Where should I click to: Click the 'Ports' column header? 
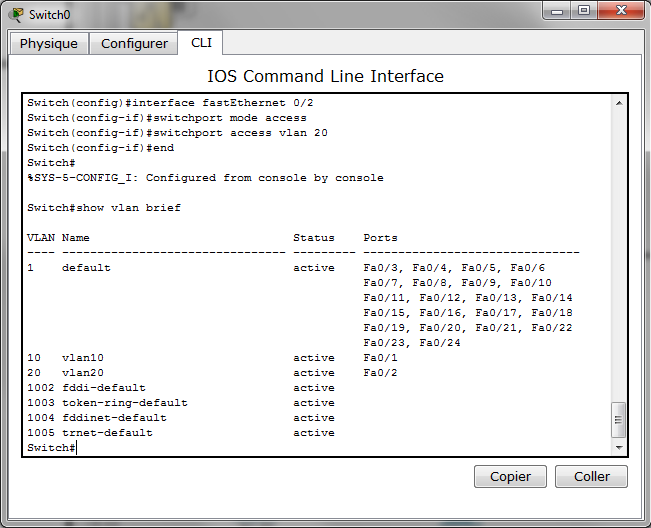coord(380,238)
